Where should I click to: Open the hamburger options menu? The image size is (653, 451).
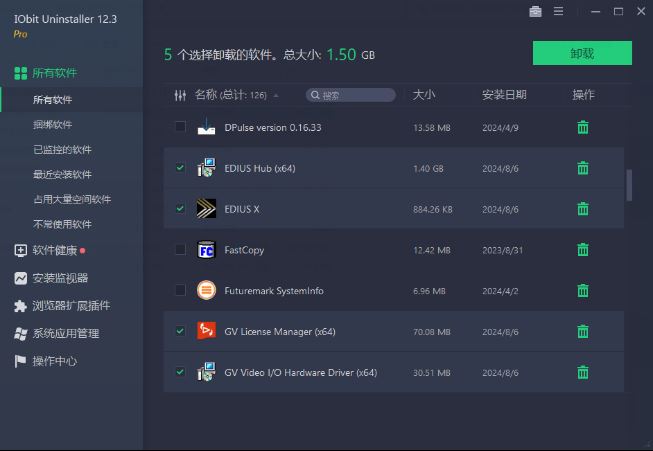[x=558, y=12]
